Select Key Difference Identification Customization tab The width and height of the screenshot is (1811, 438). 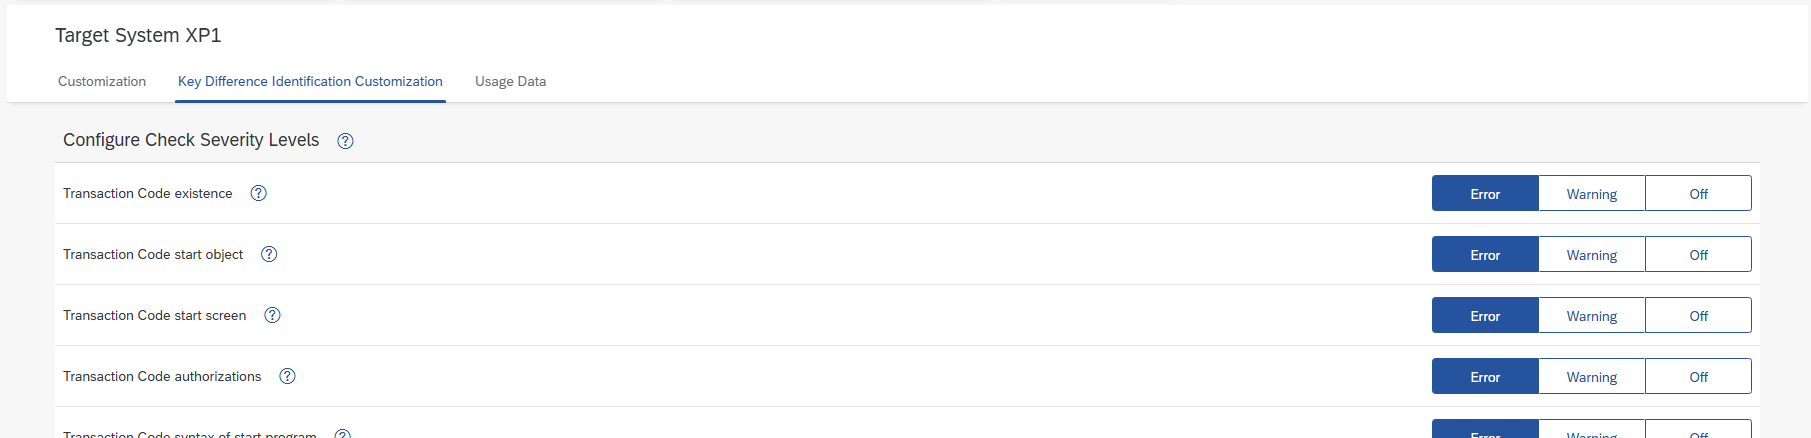[310, 81]
